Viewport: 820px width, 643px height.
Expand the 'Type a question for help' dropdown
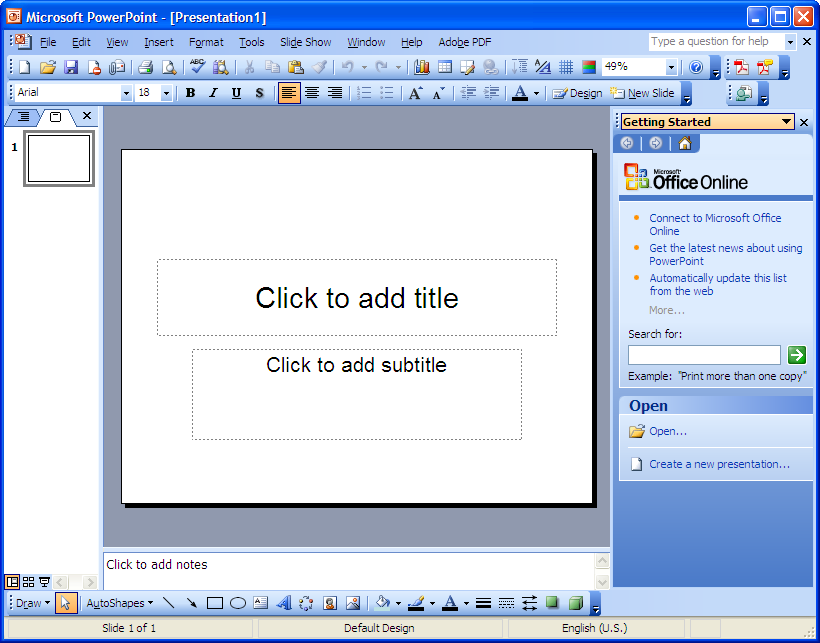click(x=790, y=42)
